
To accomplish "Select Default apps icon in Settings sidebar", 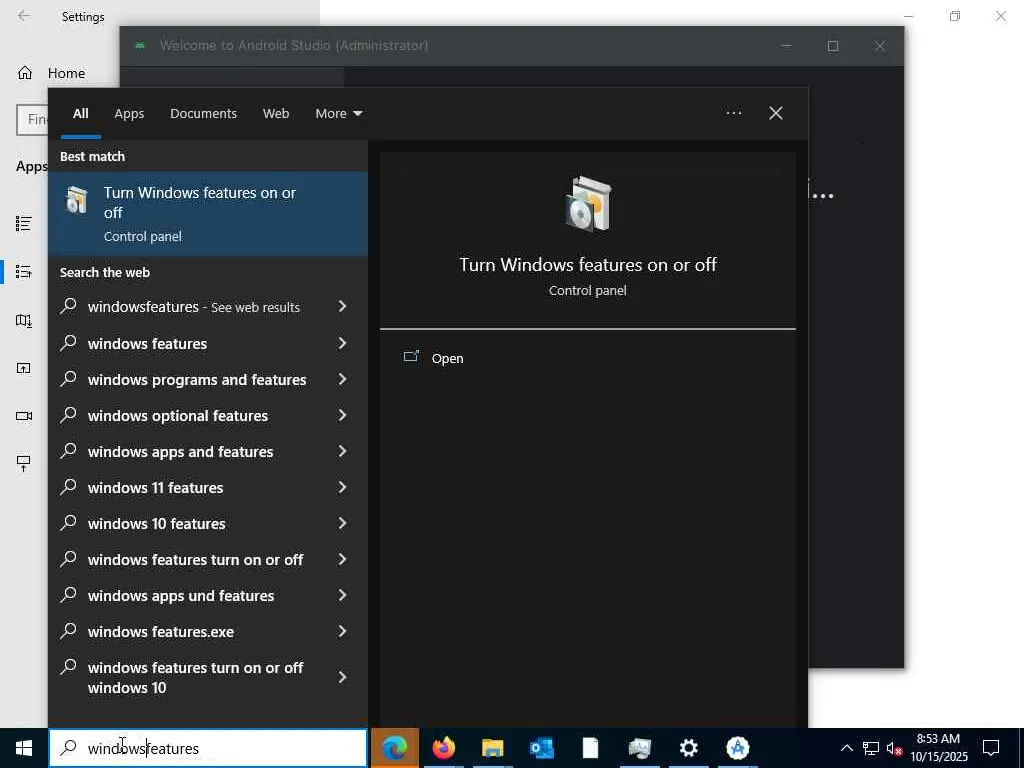I will pos(24,271).
